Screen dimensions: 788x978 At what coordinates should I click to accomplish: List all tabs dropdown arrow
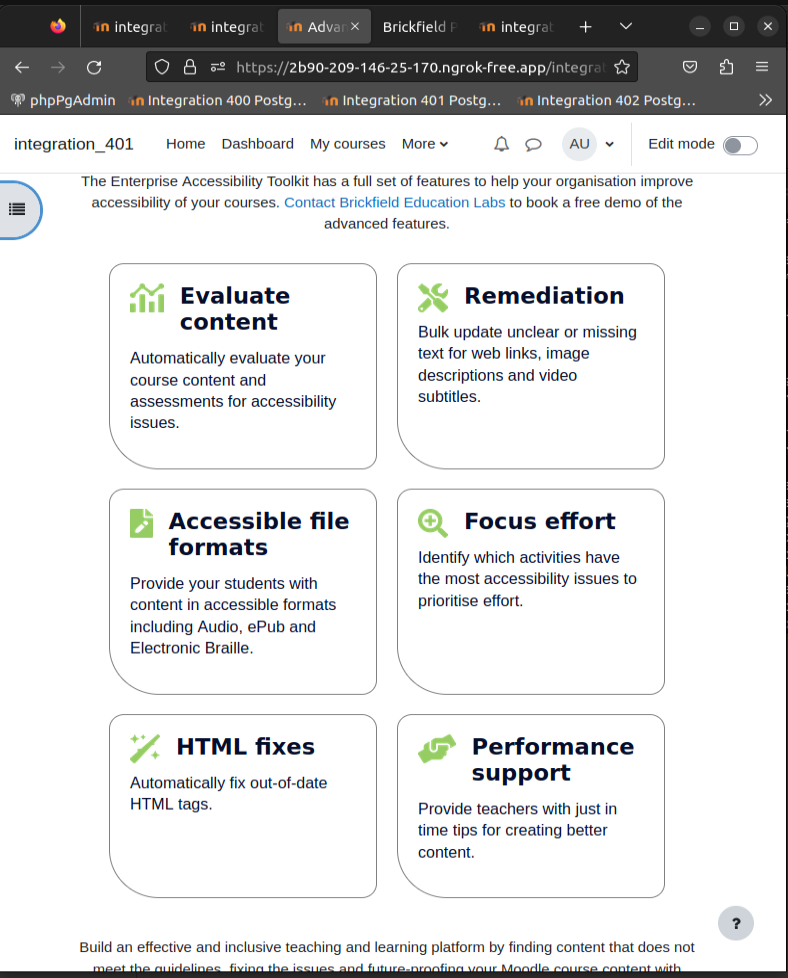point(626,27)
